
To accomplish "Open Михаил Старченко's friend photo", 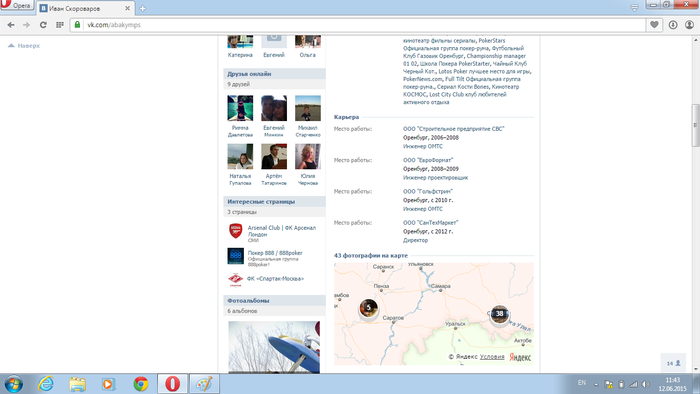I will pos(308,108).
